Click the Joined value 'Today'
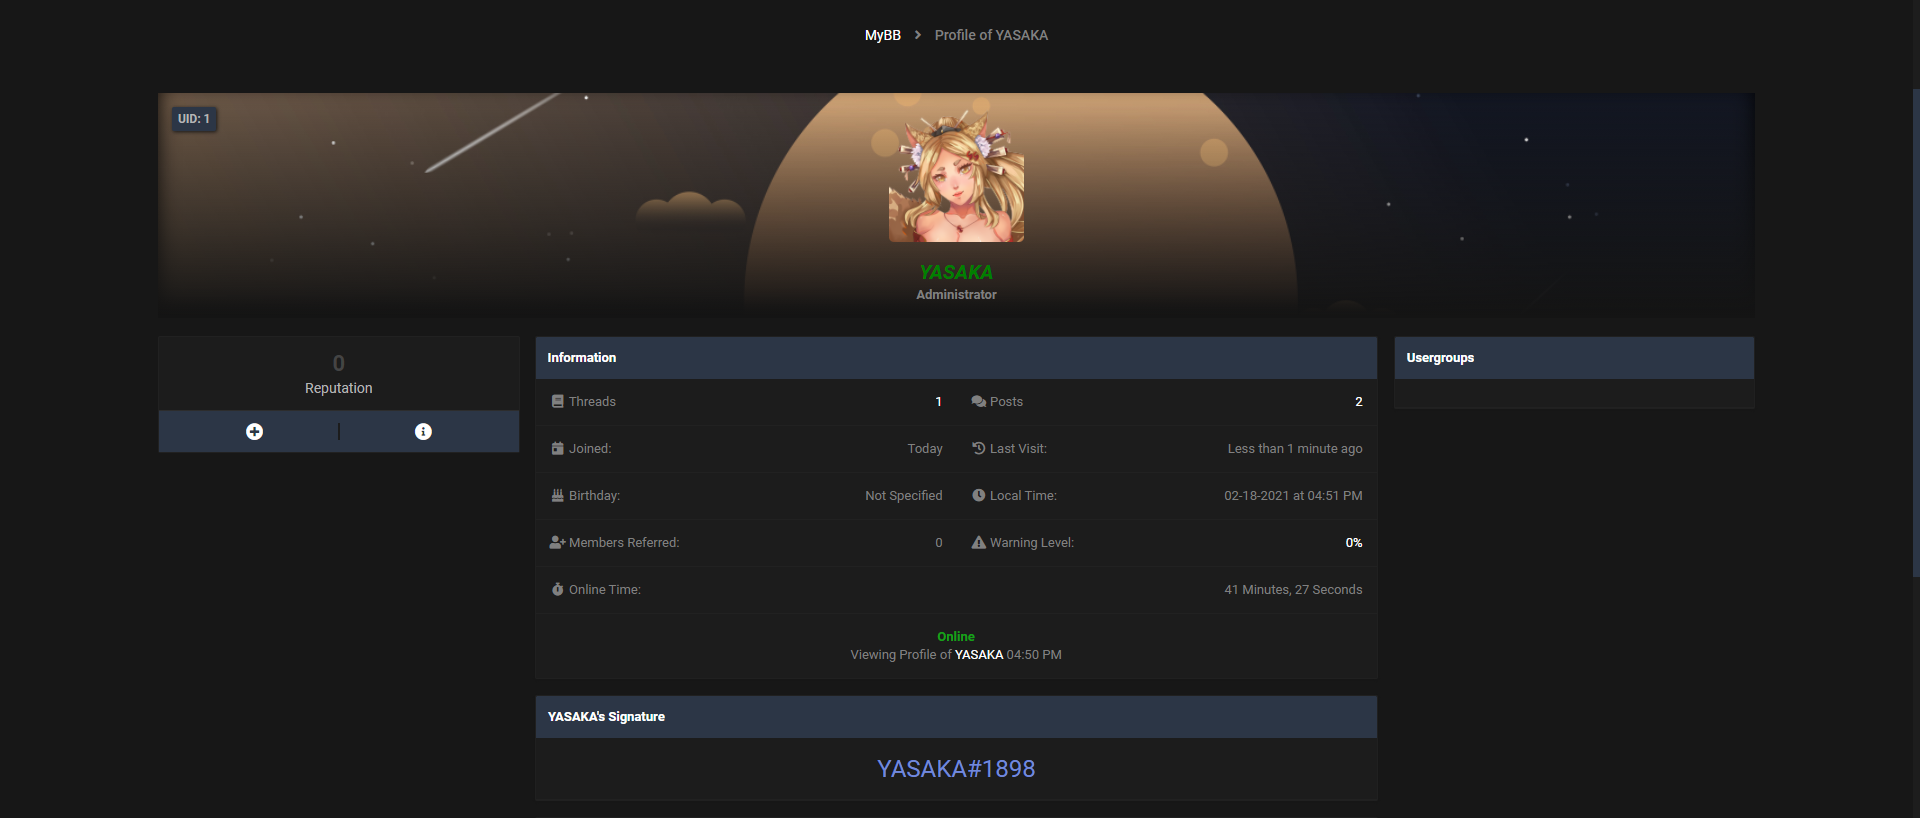This screenshot has height=818, width=1920. pyautogui.click(x=925, y=448)
